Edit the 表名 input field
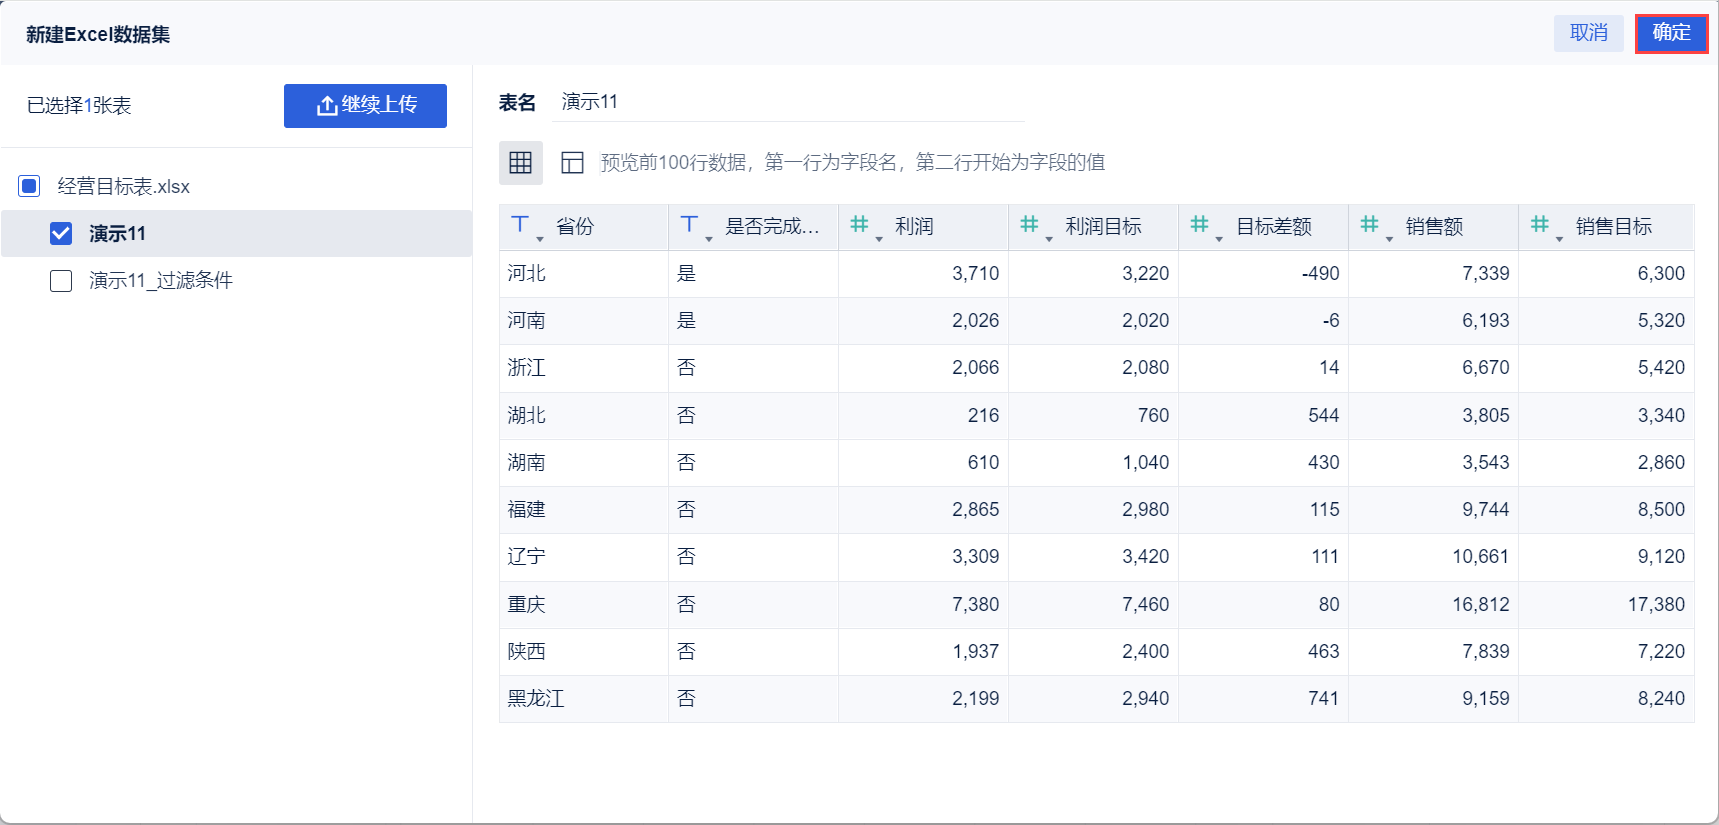 point(790,102)
